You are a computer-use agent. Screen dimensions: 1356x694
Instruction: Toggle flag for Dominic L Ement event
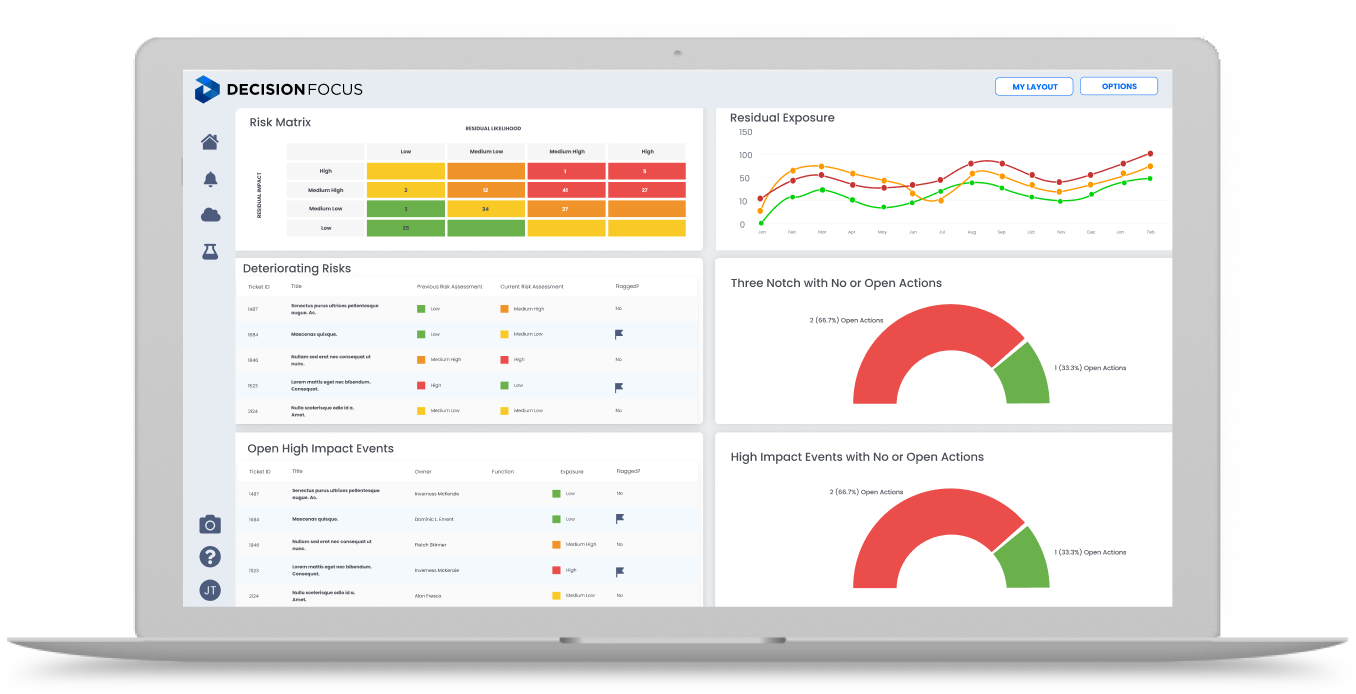619,519
